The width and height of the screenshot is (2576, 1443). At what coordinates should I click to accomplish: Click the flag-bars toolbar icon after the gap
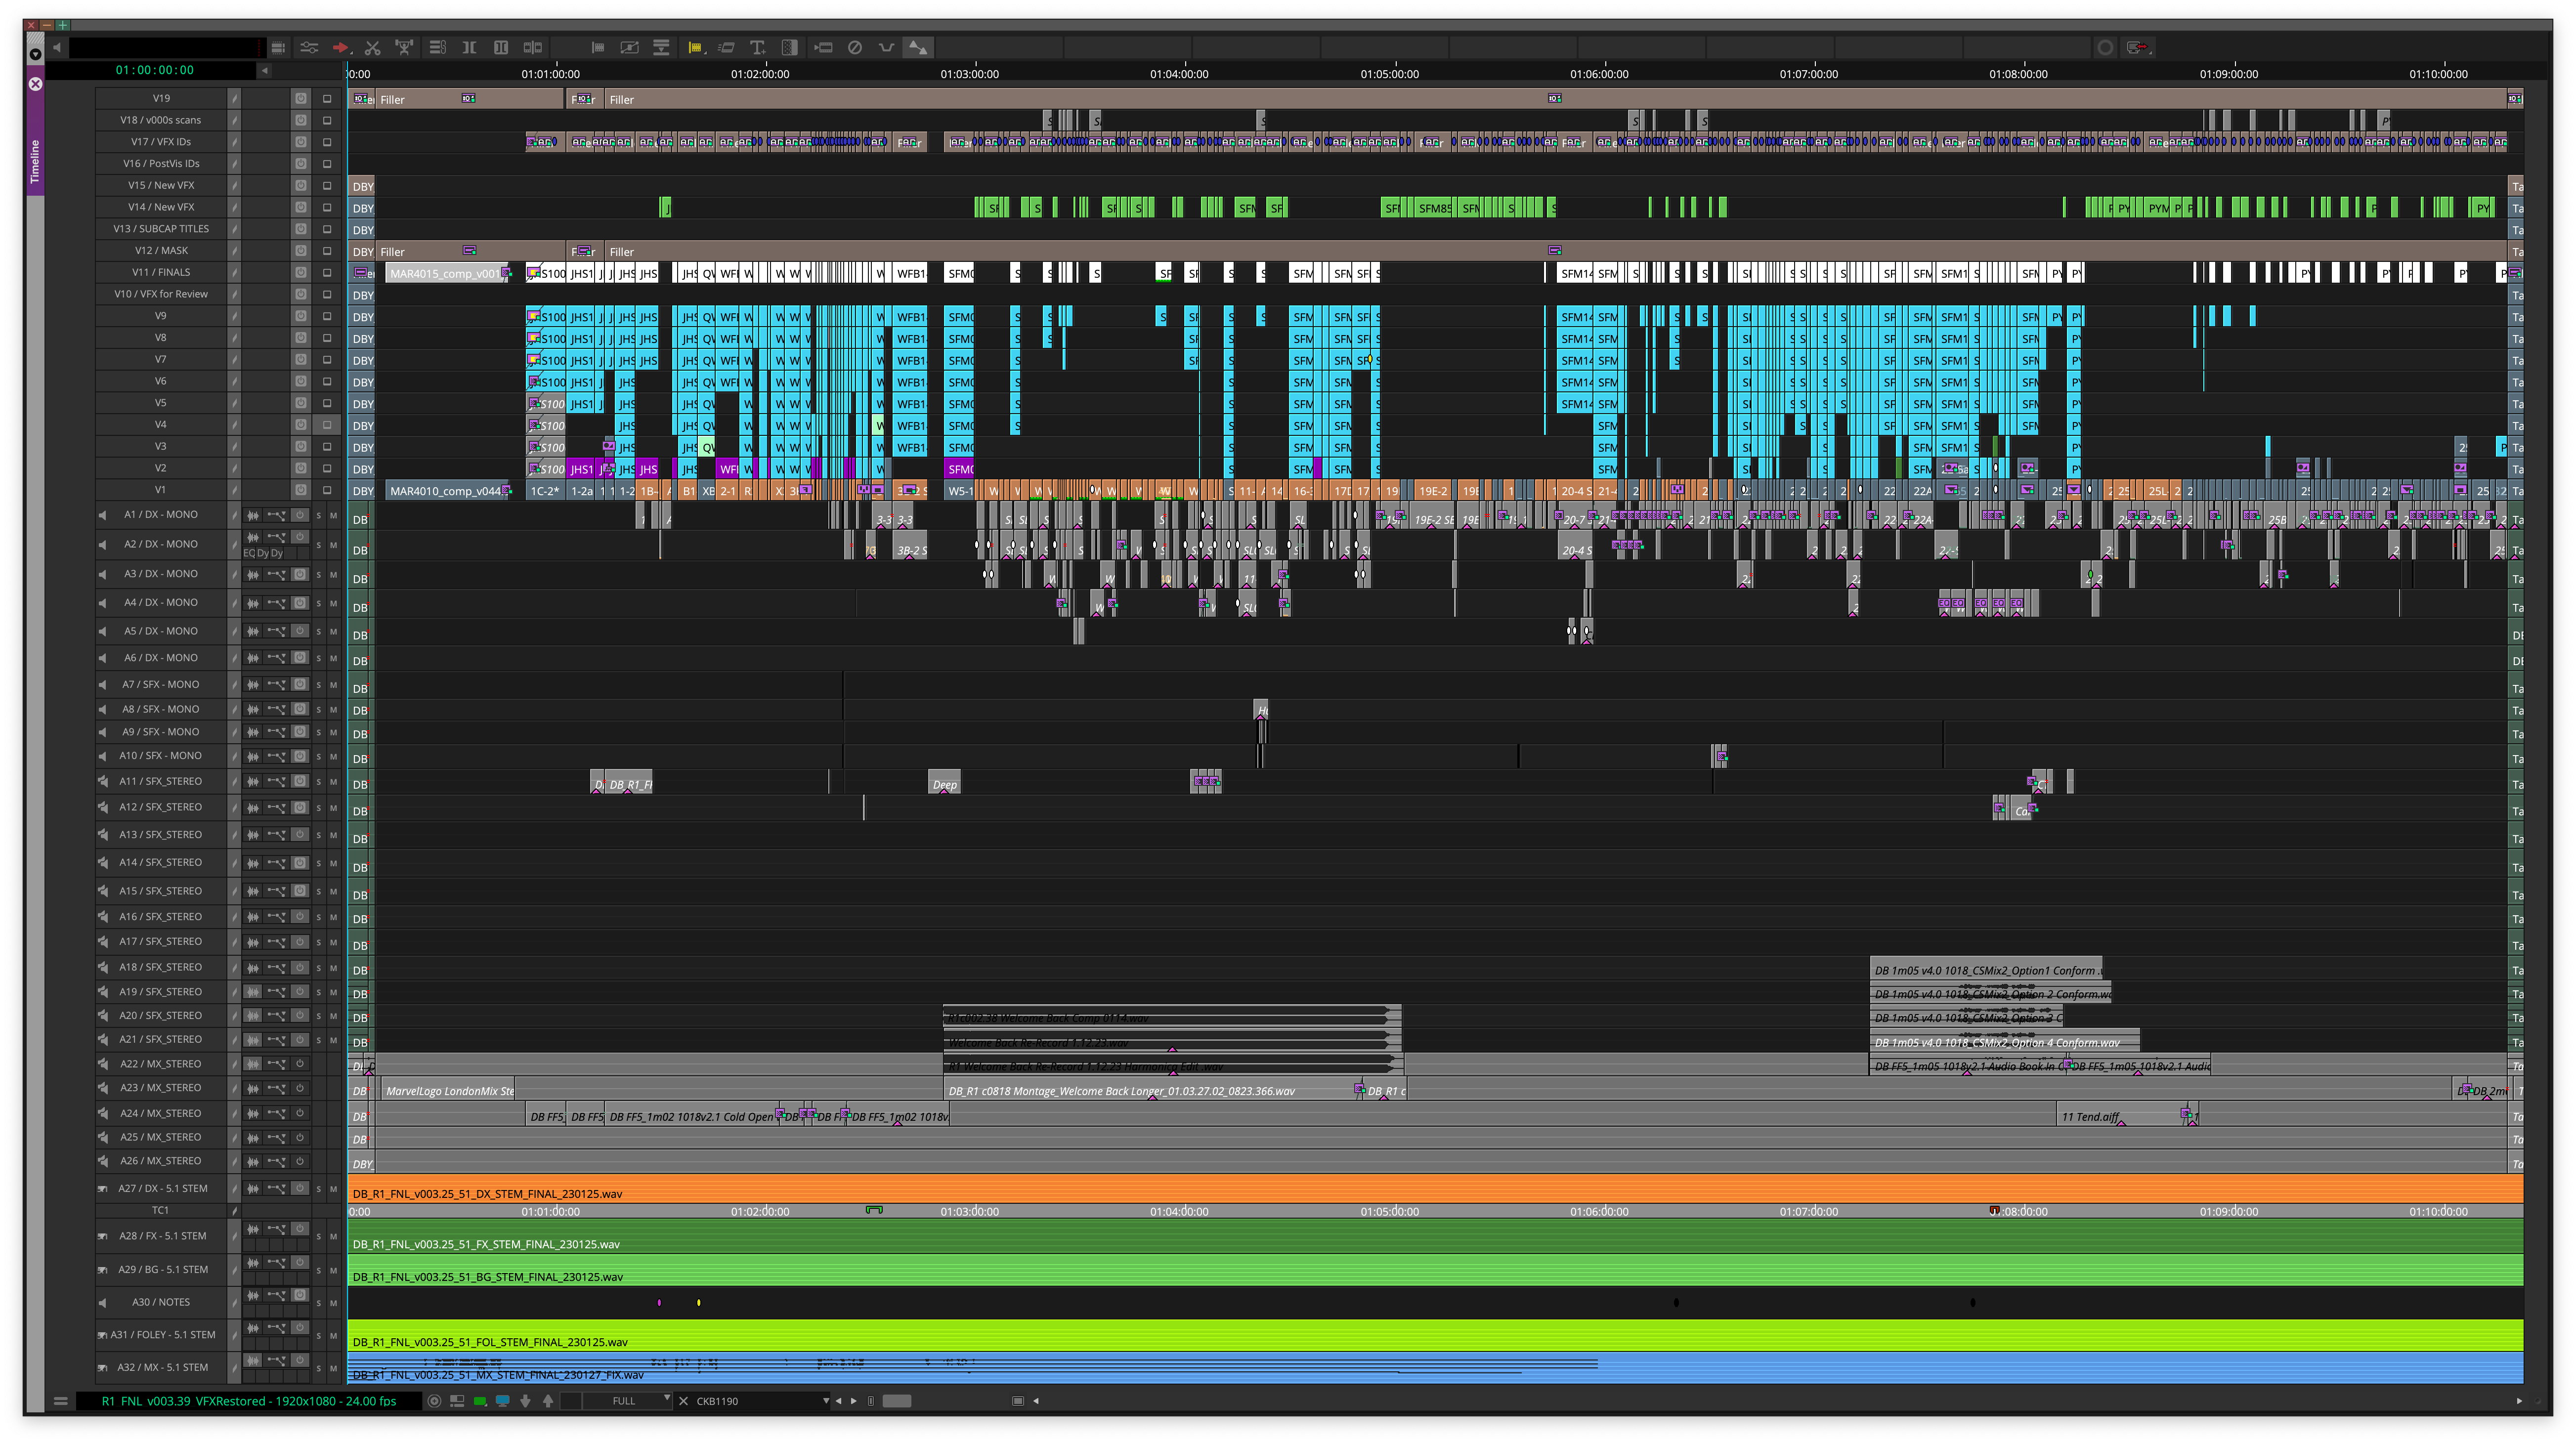pos(598,47)
